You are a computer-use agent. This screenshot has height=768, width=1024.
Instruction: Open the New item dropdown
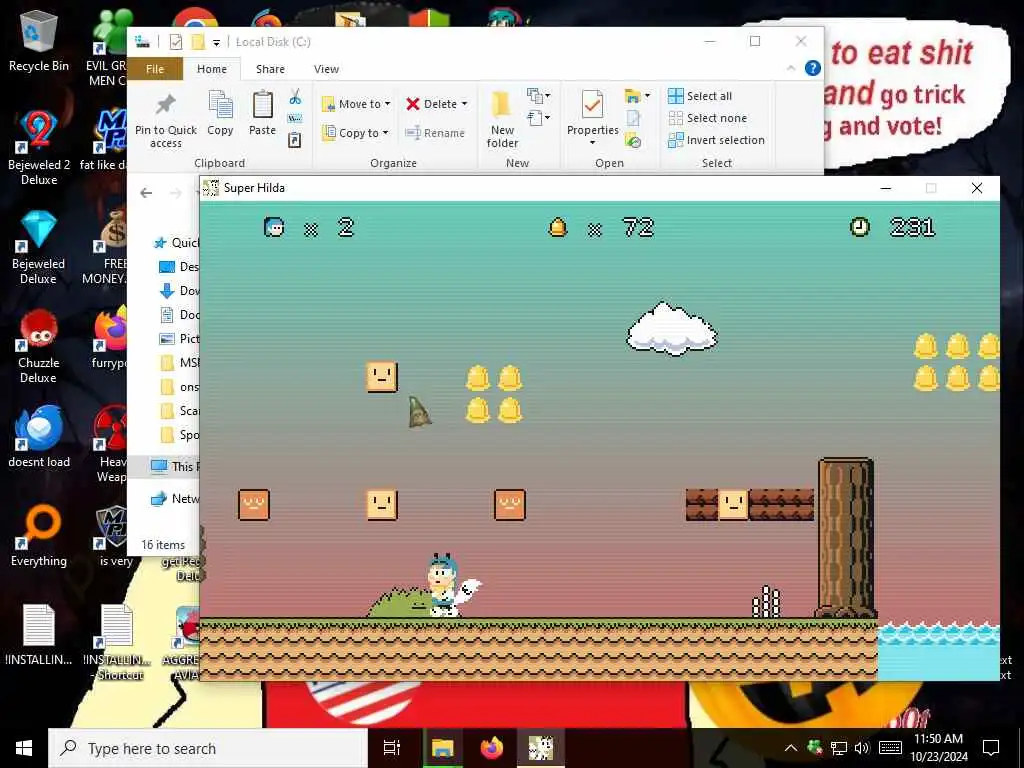(x=538, y=96)
